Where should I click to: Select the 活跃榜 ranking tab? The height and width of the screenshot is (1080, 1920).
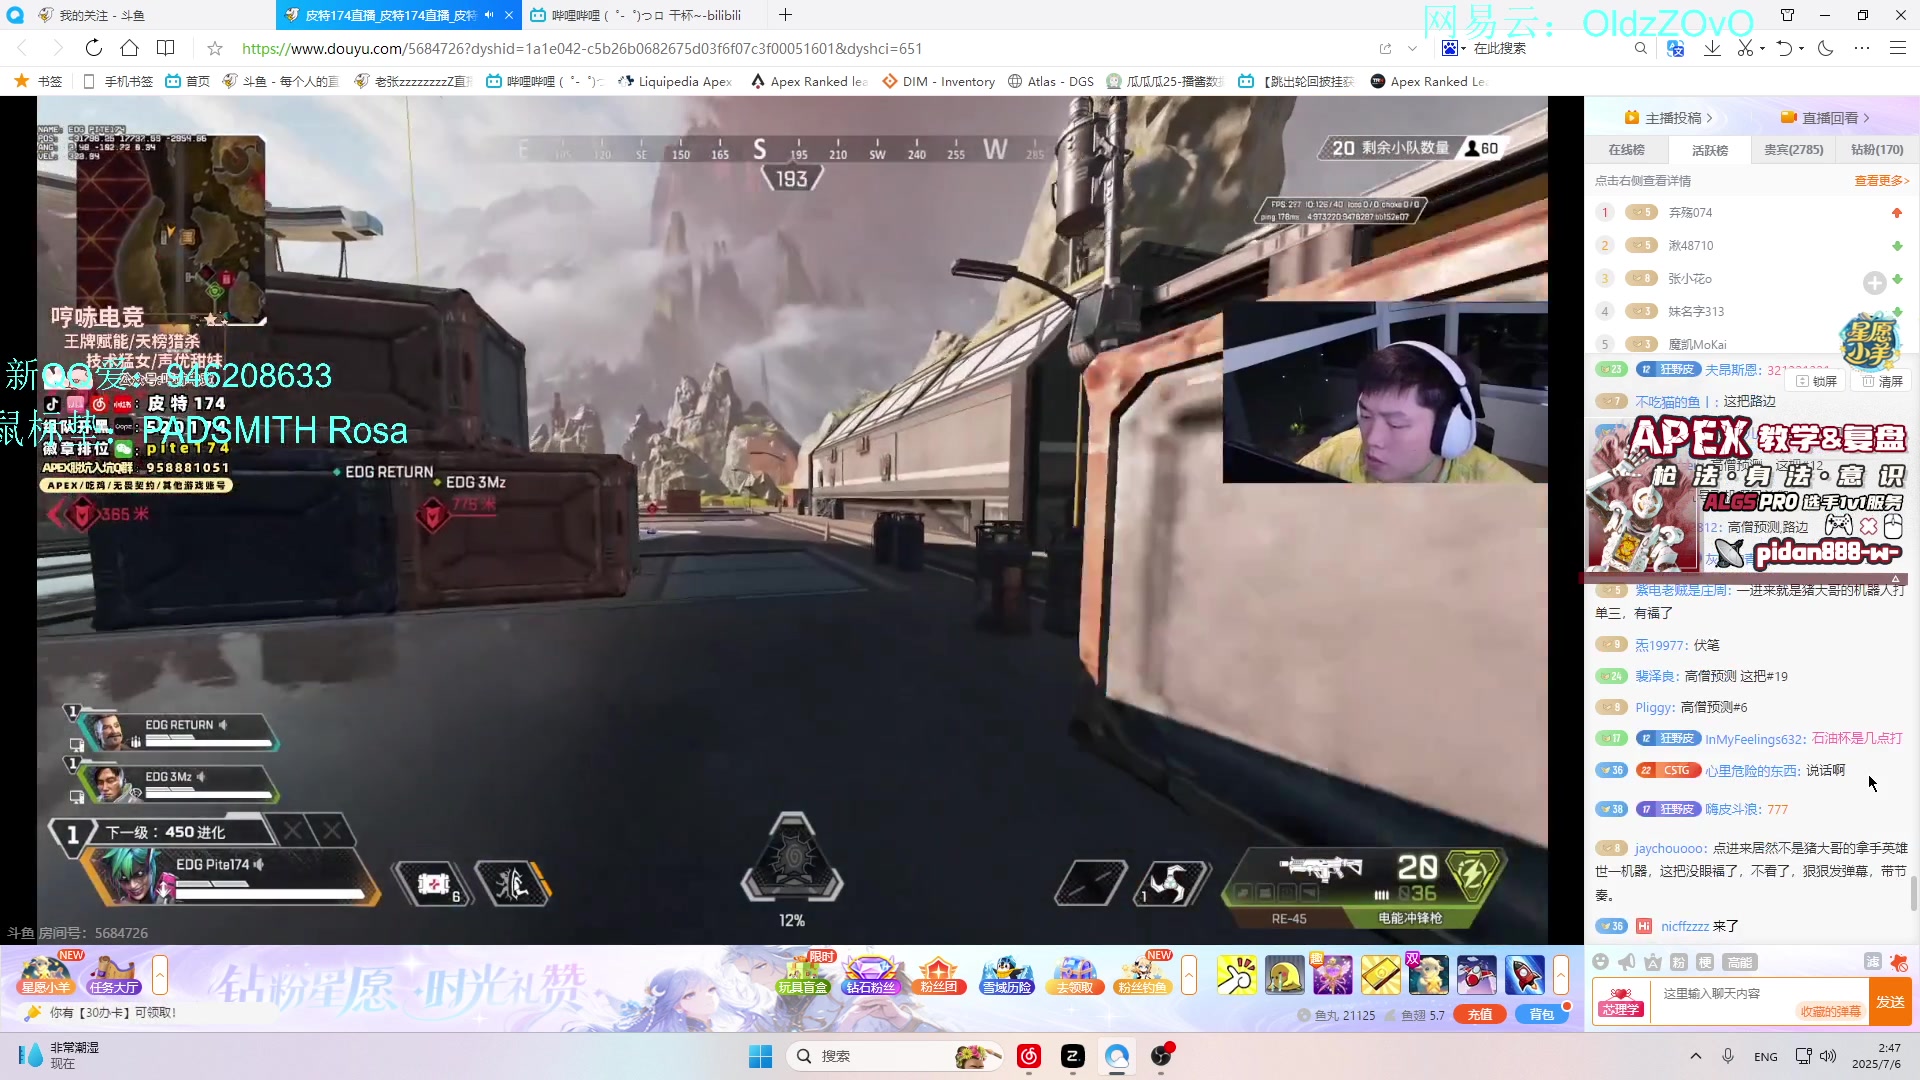[1710, 150]
